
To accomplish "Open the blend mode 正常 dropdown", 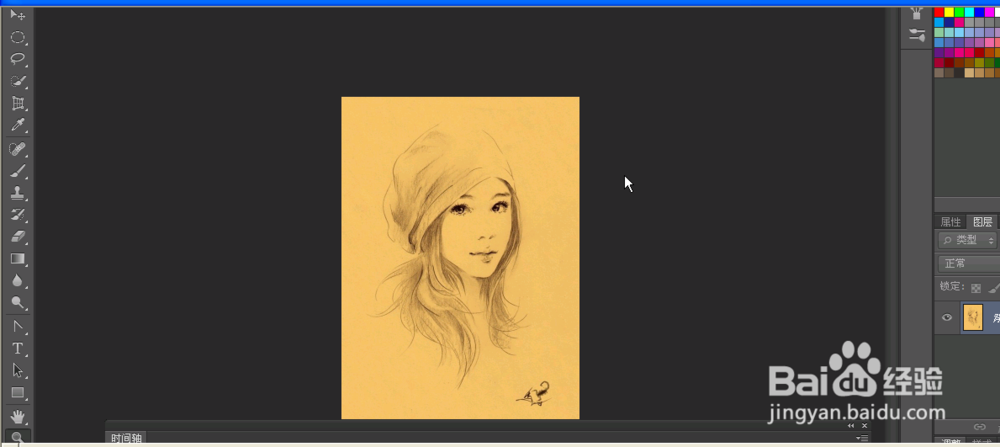I will click(969, 263).
